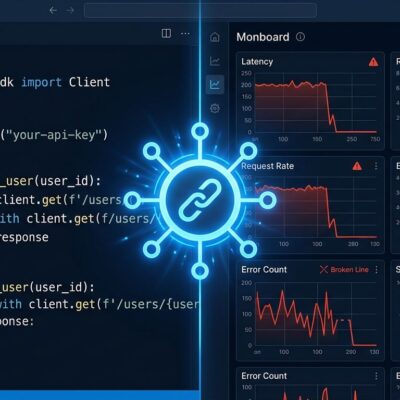Viewport: 400px width, 400px height.
Task: Click the glowing chain link center icon
Action: (200, 200)
